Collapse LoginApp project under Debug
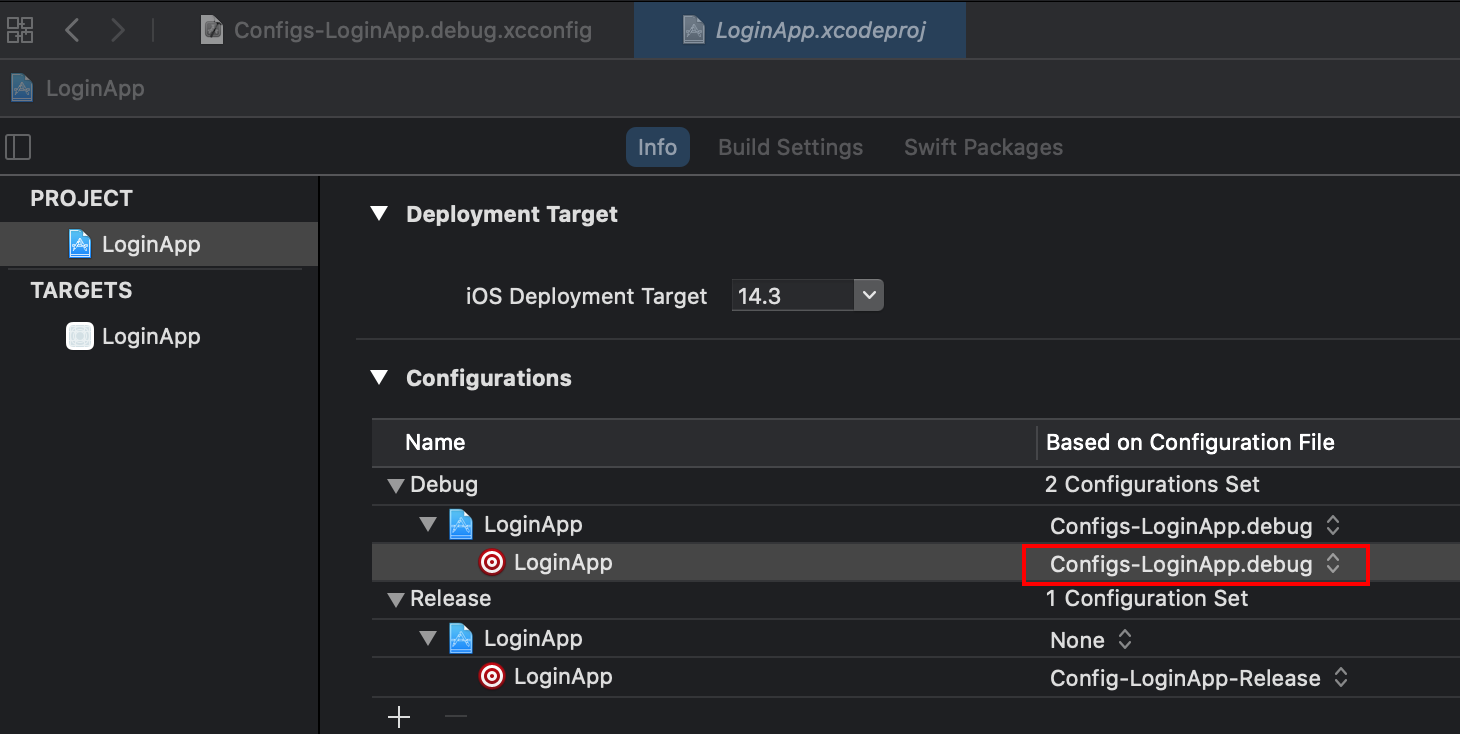 pos(429,524)
